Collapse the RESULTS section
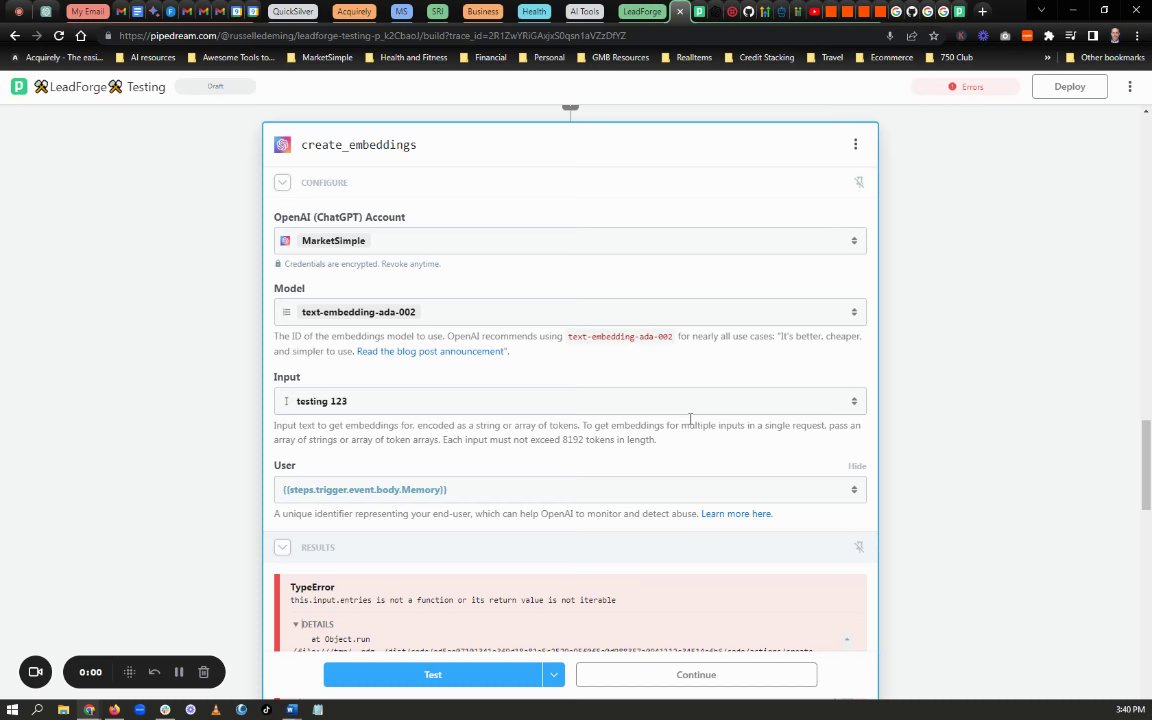1152x720 pixels. (x=282, y=547)
